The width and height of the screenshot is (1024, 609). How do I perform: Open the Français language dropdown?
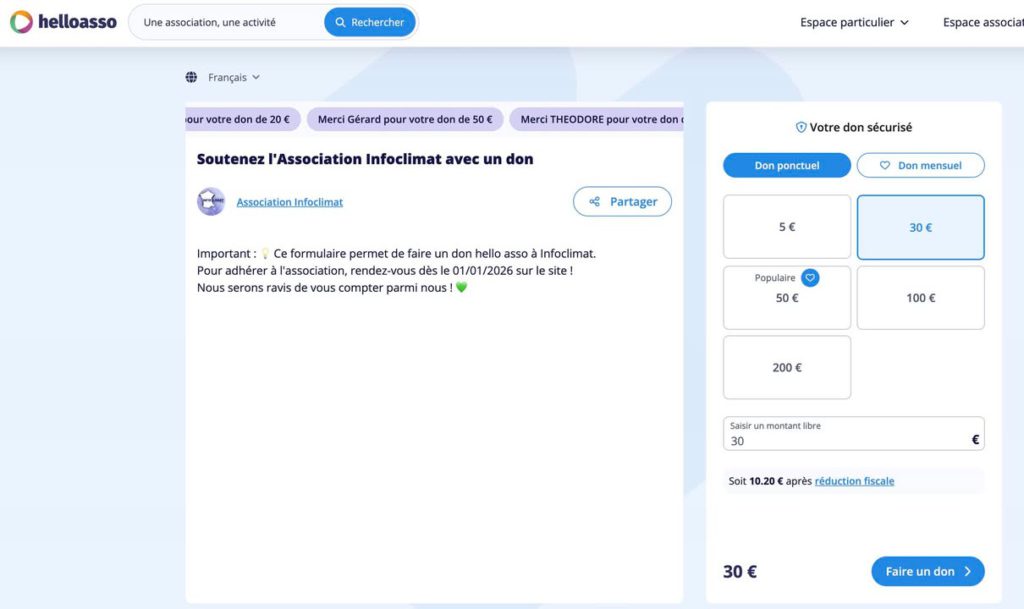[233, 77]
